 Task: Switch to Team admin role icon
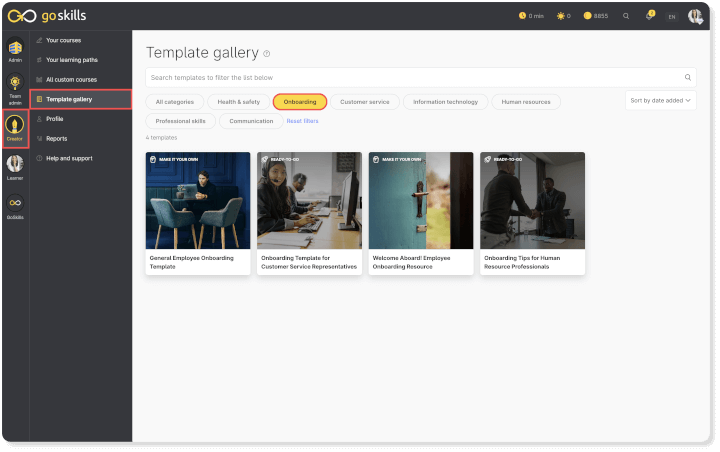15,84
